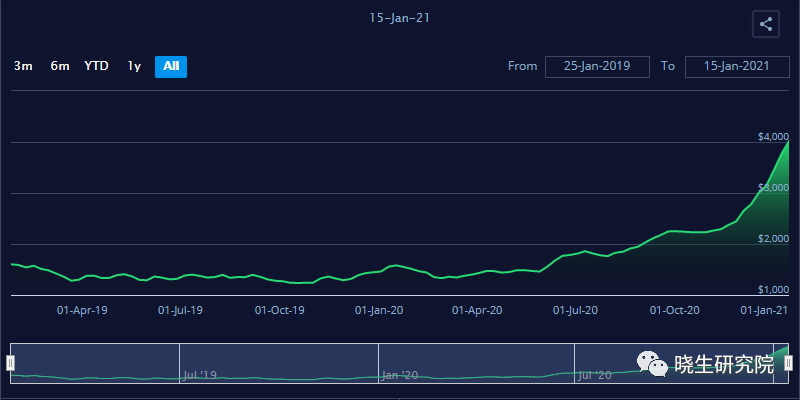The width and height of the screenshot is (800, 400).
Task: Click the 01-Jan-21 axis date
Action: pos(765,310)
